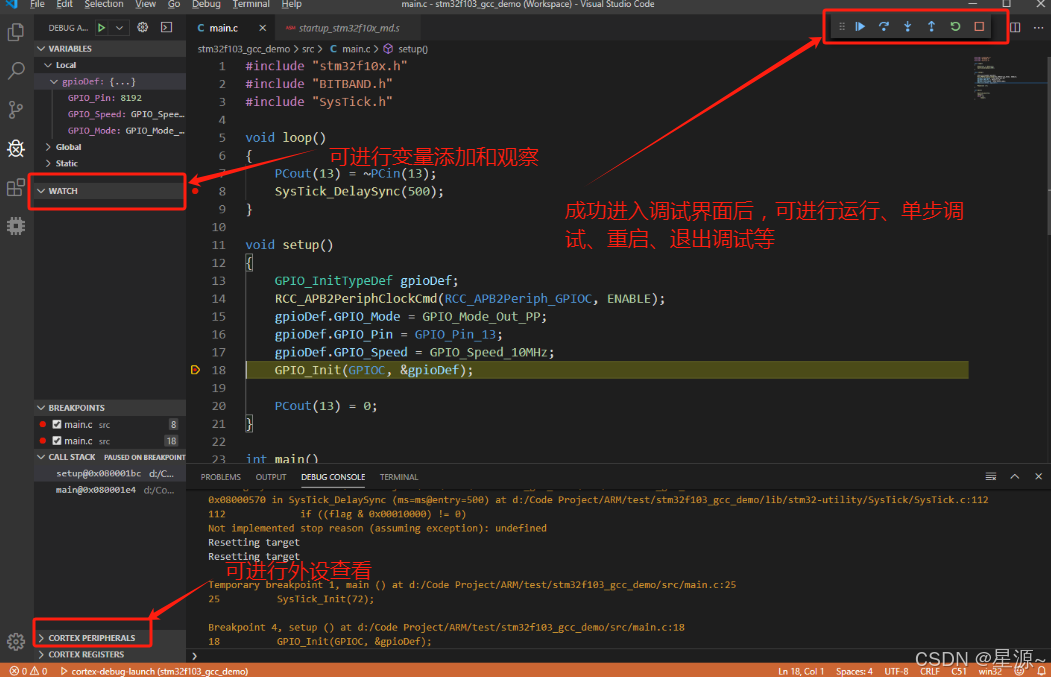Select main@0x080001e4 call stack frame
This screenshot has width=1051, height=677.
click(x=110, y=490)
